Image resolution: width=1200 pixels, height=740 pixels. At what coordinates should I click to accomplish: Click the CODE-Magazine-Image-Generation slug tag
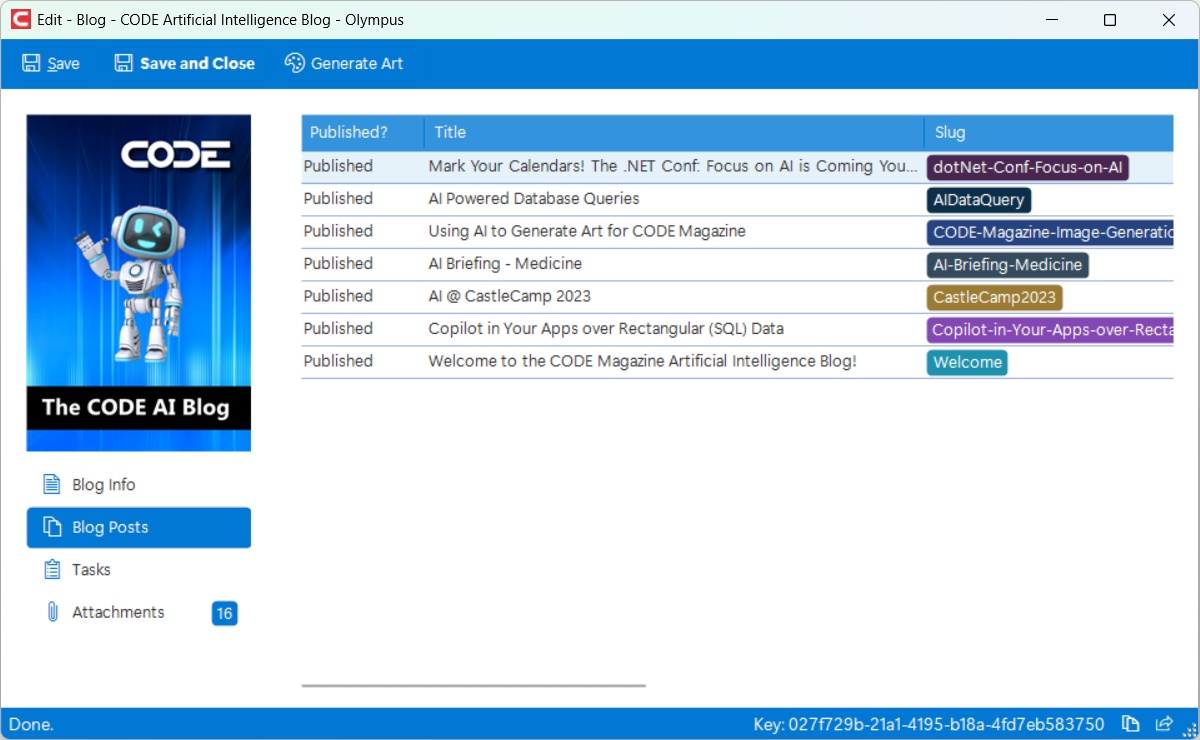(x=1050, y=232)
